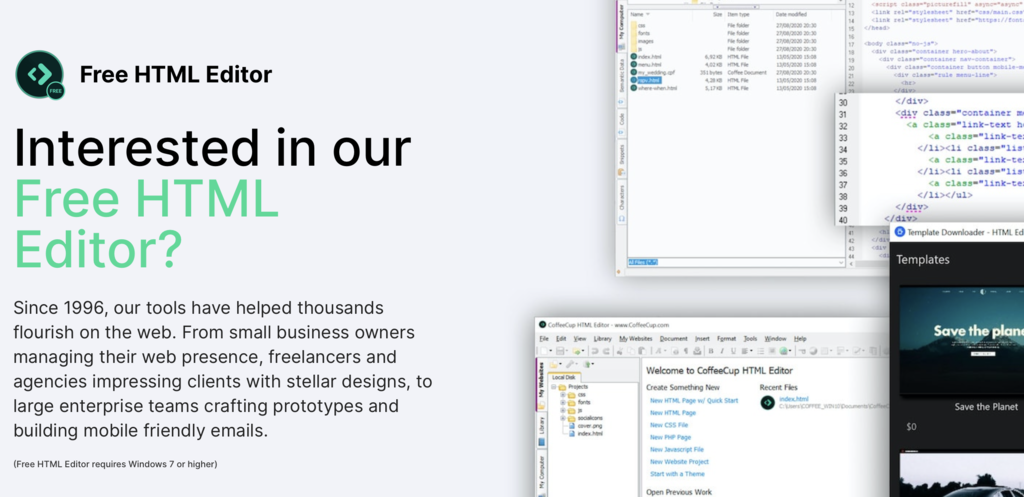
Task: Open index.html under Recent Files
Action: [793, 399]
